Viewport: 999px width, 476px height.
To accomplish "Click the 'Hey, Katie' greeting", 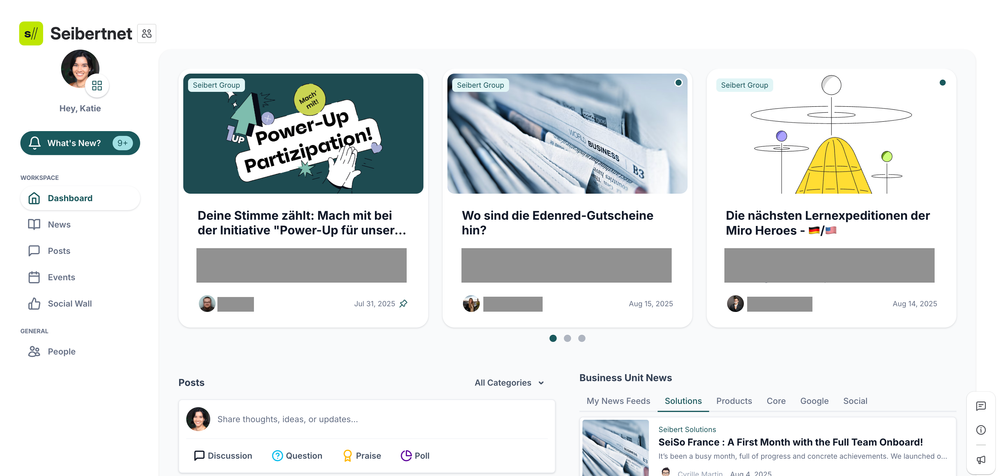I will [80, 108].
